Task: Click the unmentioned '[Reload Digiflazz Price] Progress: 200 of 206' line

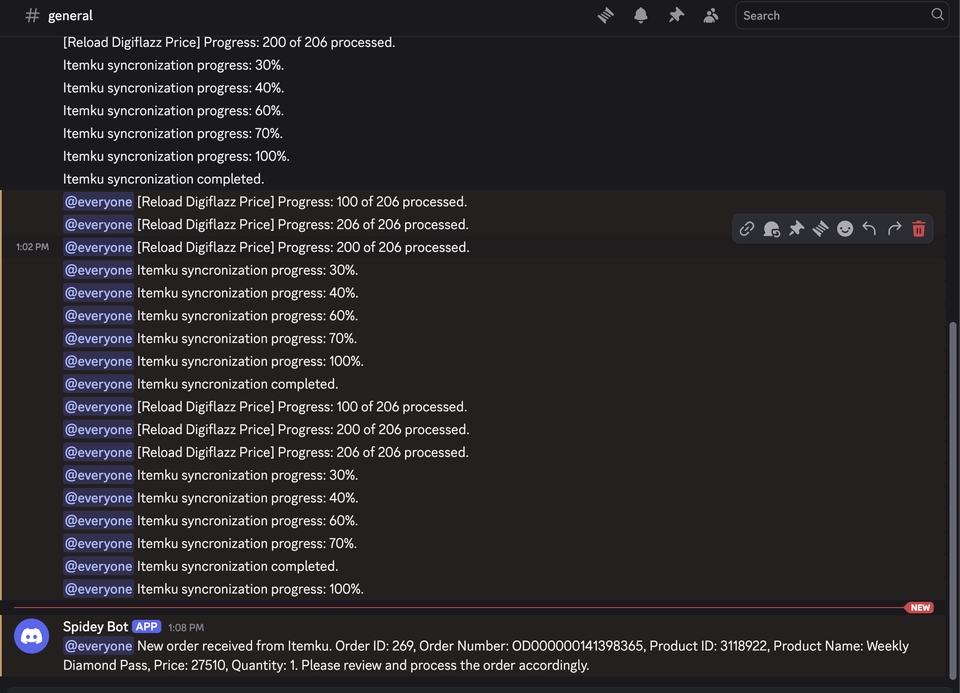Action: [229, 42]
